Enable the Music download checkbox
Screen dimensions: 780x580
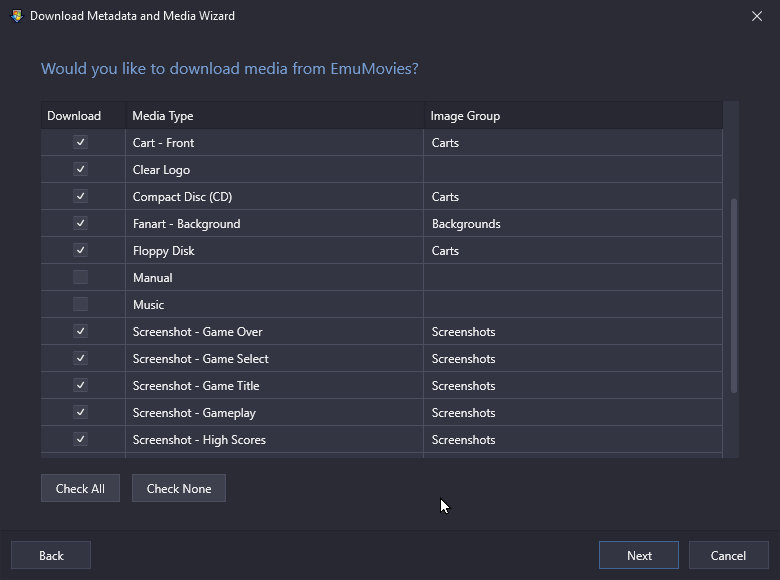(x=81, y=304)
